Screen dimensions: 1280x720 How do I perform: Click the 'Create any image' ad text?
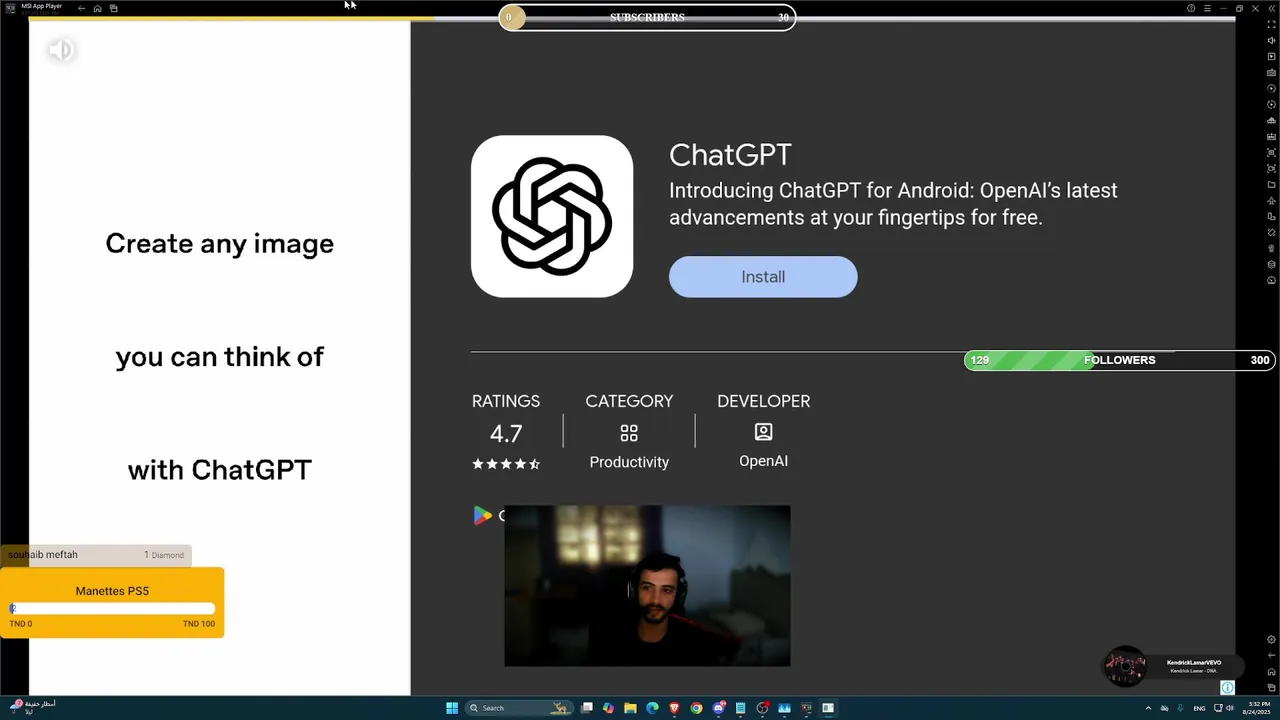219,244
